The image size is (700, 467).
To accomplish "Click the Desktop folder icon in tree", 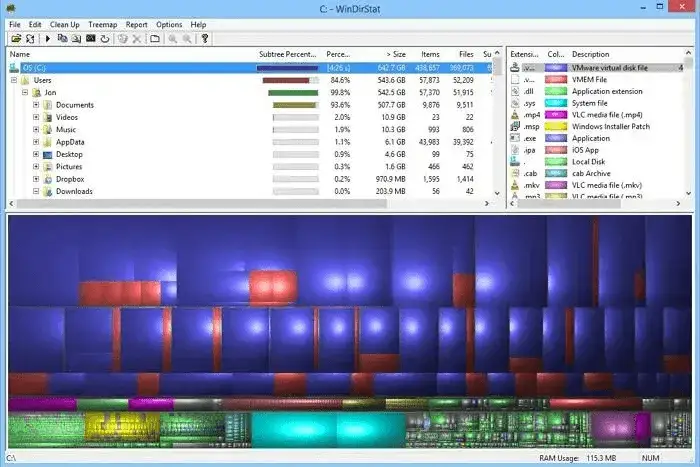I will [47, 154].
